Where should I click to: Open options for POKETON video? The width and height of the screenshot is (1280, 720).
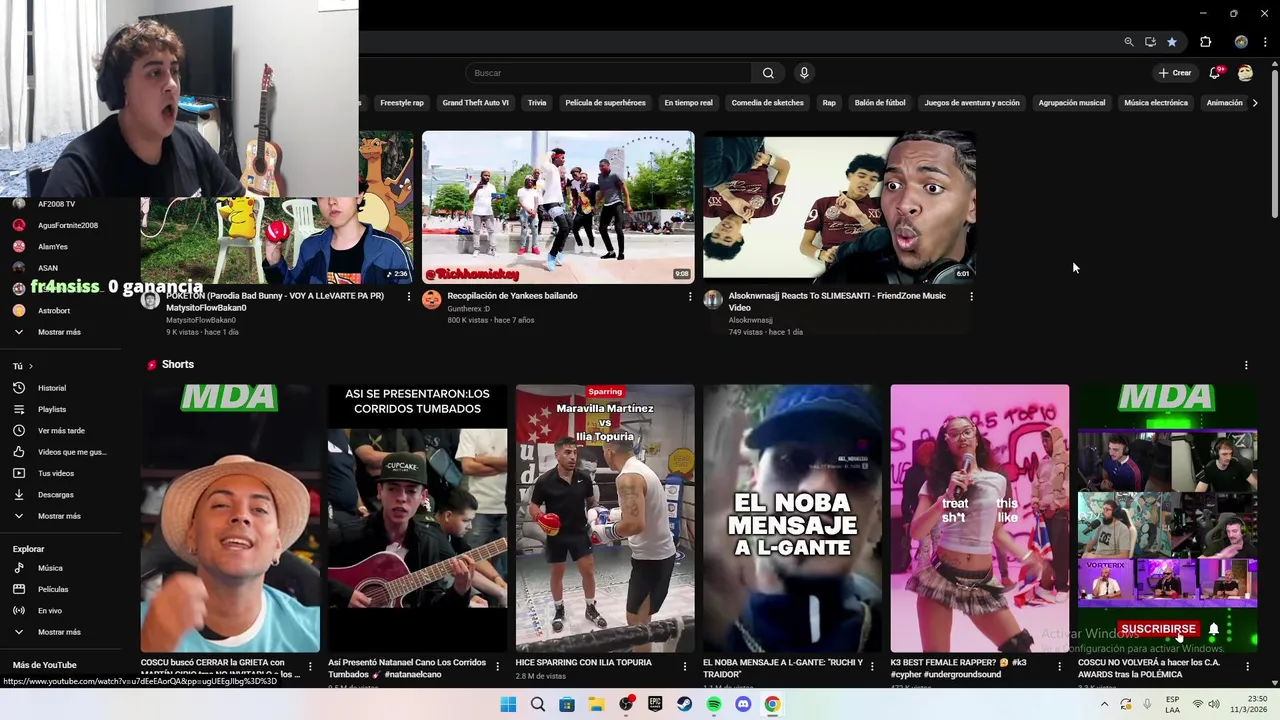(408, 296)
